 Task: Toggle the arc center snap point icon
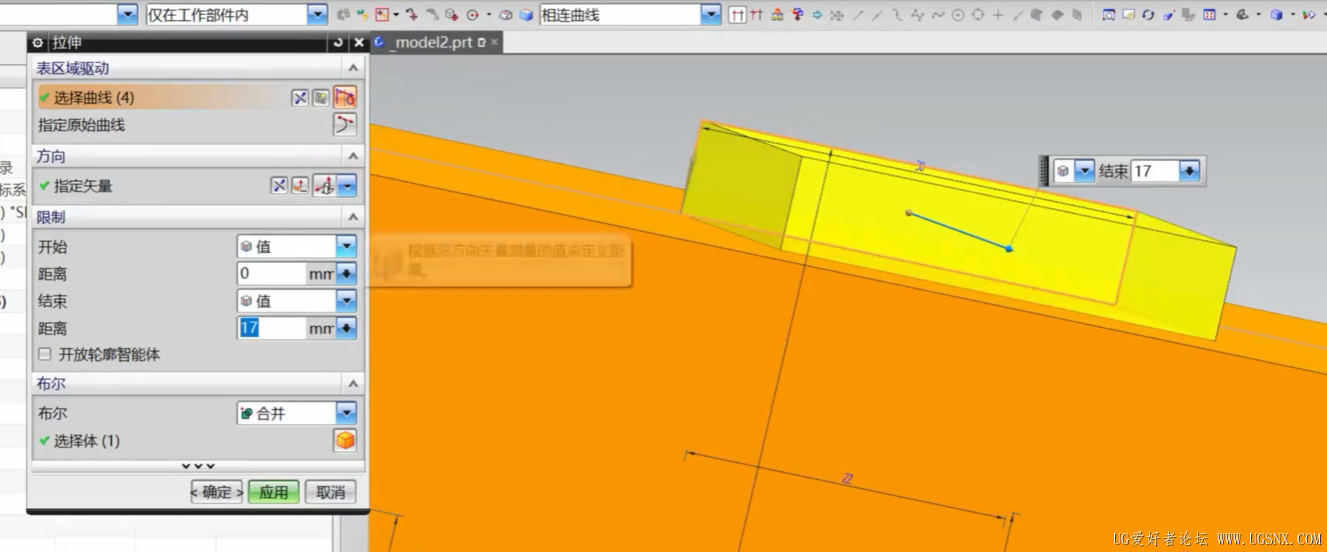tap(958, 15)
